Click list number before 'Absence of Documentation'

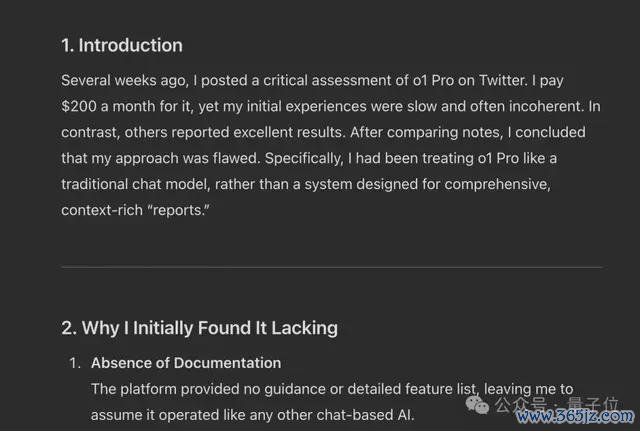pyautogui.click(x=75, y=363)
